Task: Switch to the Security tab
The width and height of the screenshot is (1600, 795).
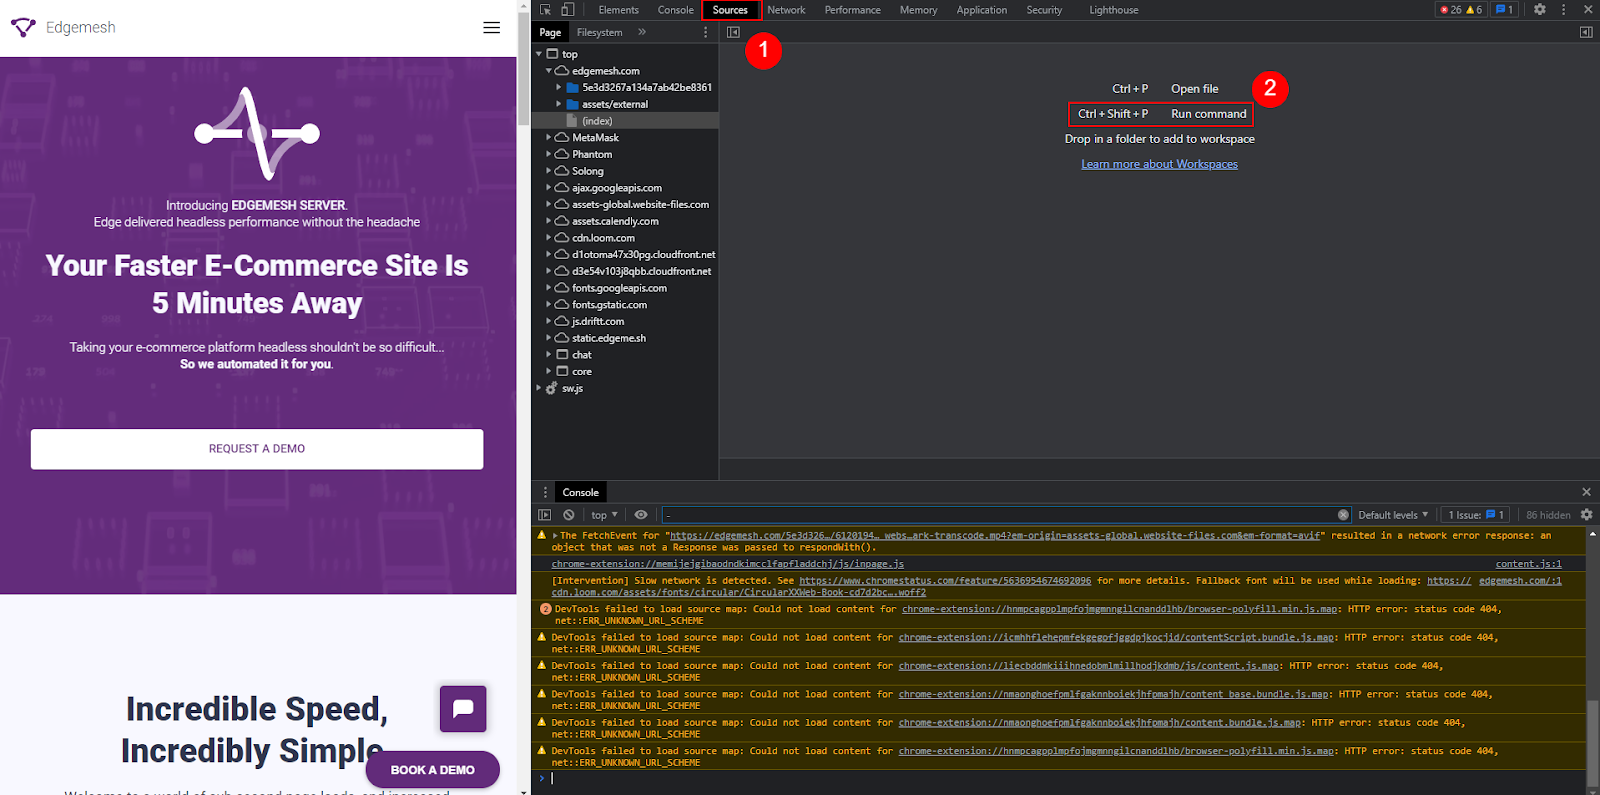Action: [x=1044, y=10]
